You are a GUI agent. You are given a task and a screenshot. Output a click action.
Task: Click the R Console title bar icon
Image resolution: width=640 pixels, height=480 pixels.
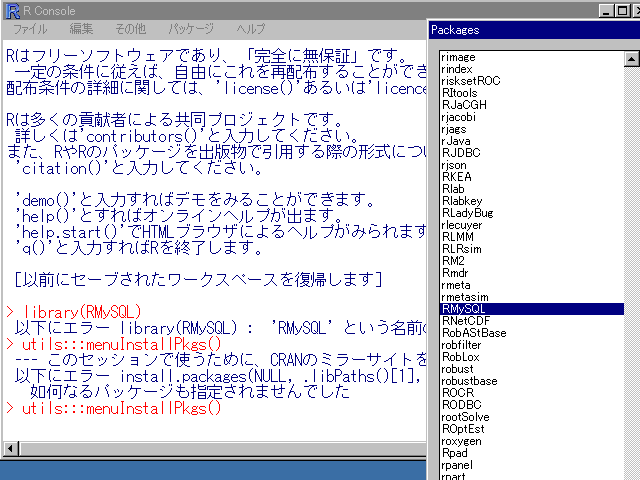13,11
